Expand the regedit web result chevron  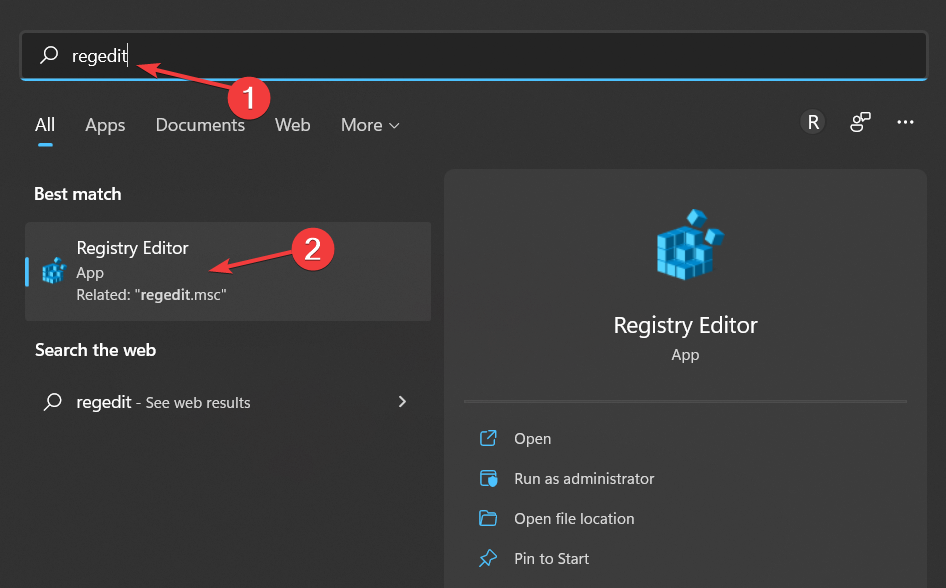(x=402, y=402)
